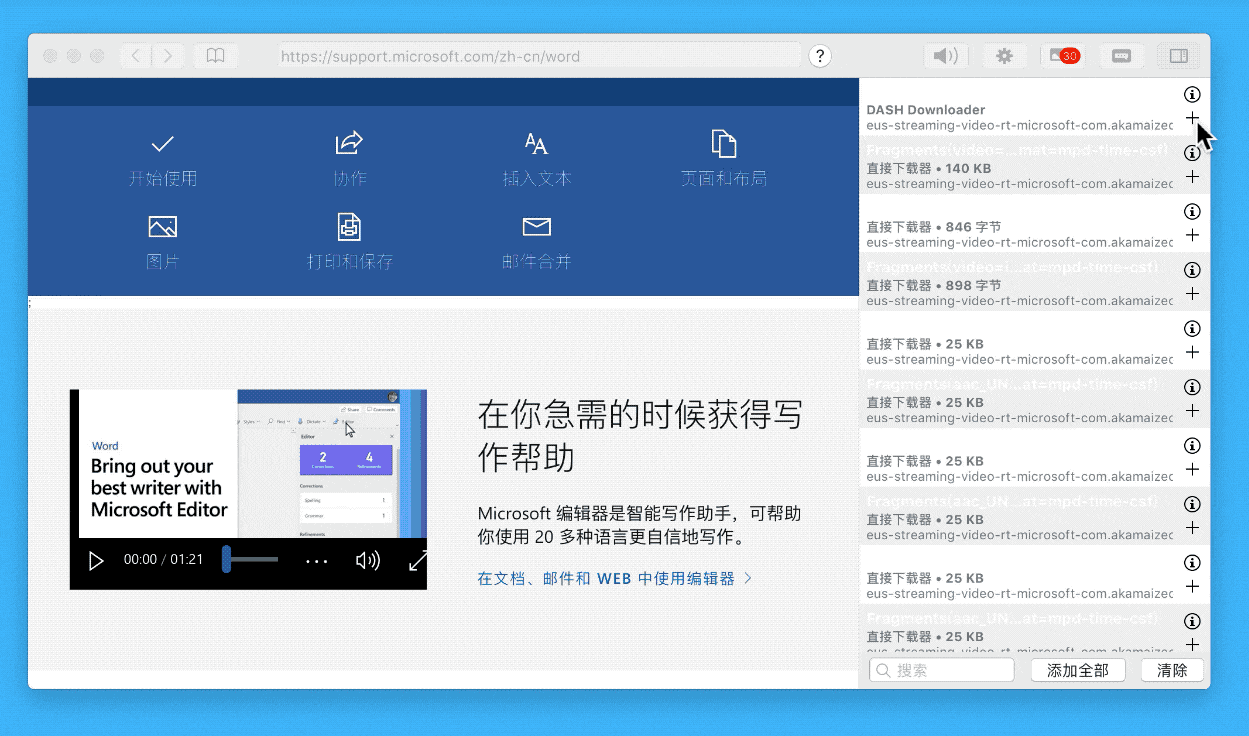Click the keyboard-like toolbar icon
Screen dimensions: 1249x736
coord(1121,56)
